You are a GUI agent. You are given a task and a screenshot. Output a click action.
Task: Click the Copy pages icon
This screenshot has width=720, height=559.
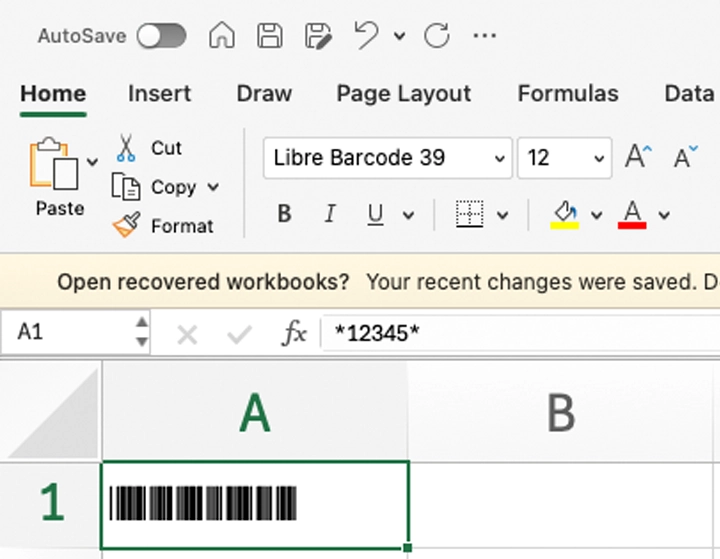pos(126,186)
